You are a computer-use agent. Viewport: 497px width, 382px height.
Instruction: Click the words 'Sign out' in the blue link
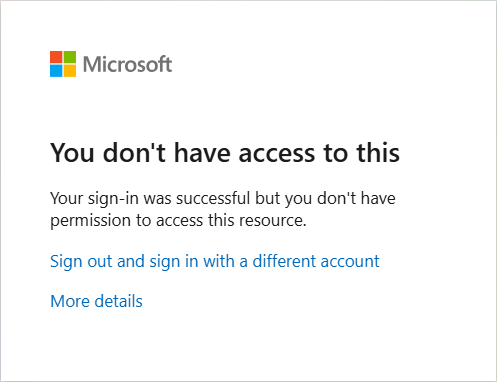81,261
